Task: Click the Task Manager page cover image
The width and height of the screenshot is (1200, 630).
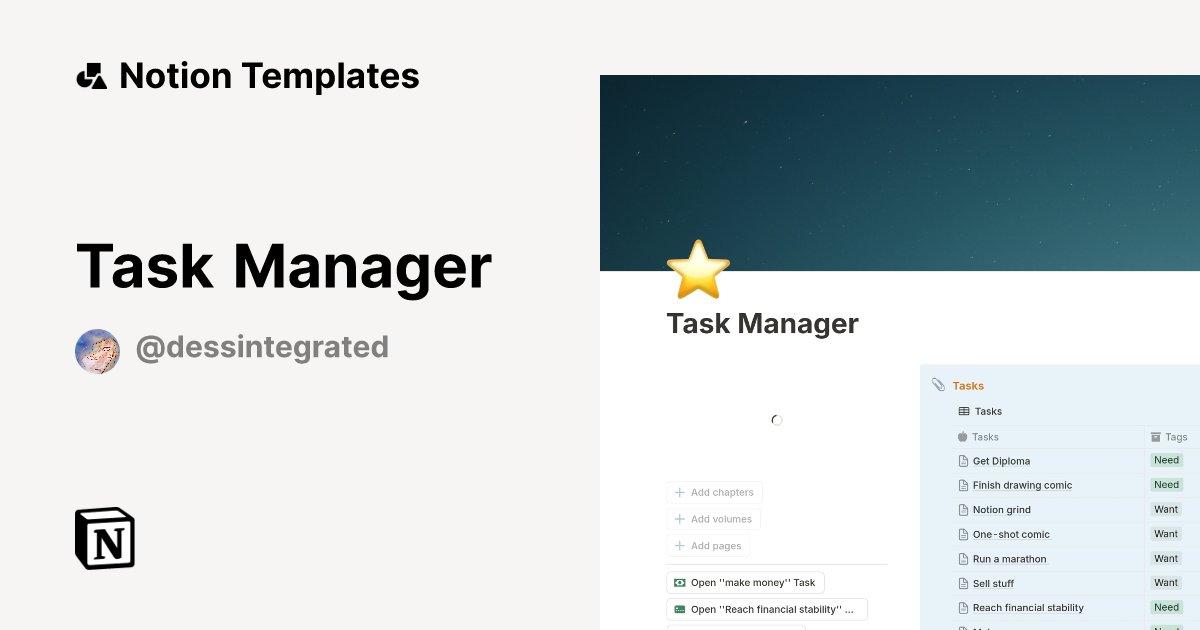Action: (900, 170)
